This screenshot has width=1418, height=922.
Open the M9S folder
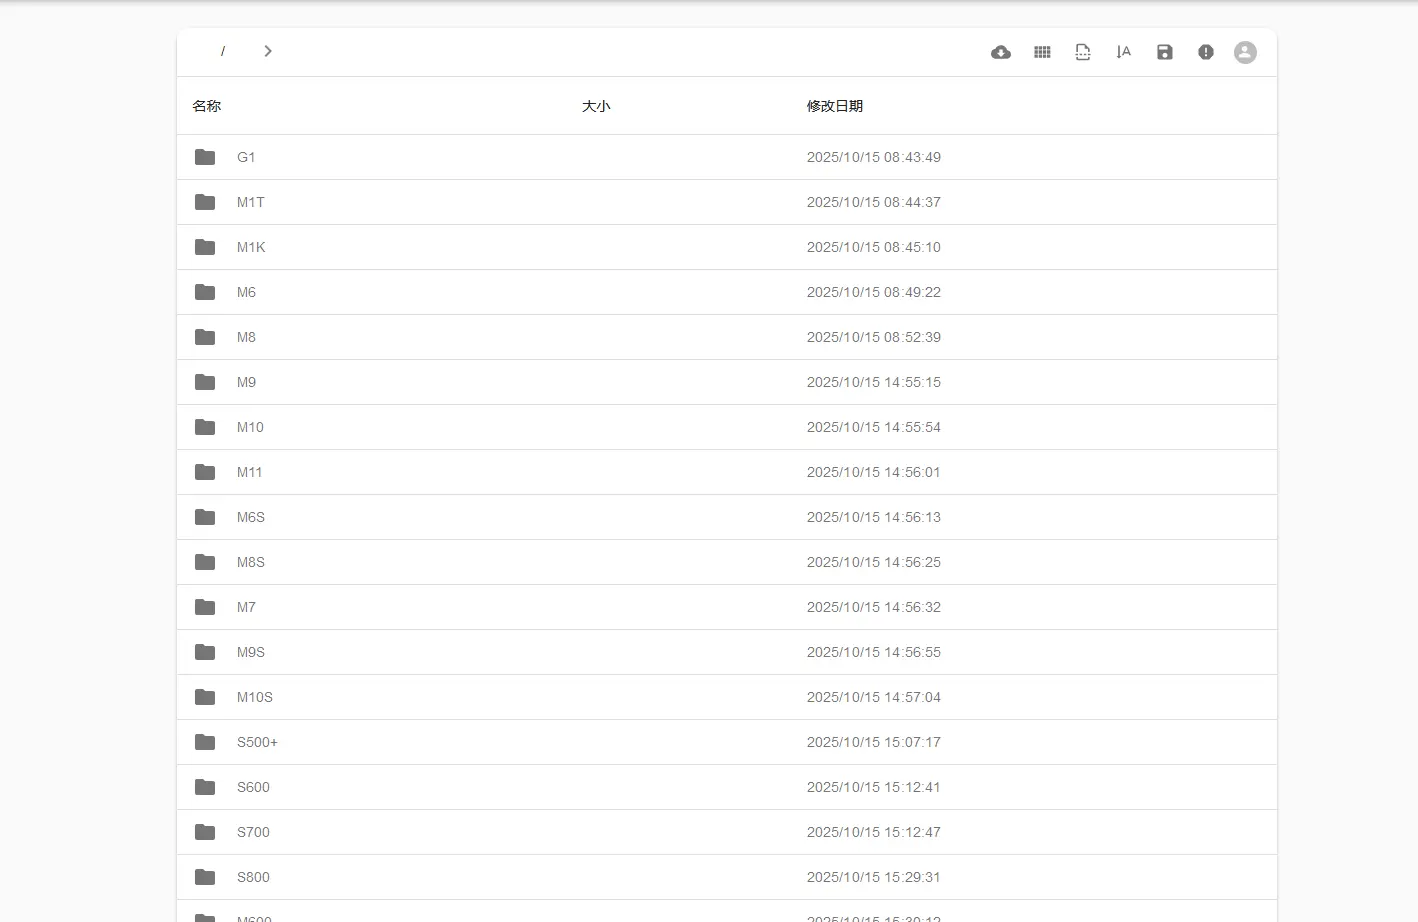coord(250,651)
